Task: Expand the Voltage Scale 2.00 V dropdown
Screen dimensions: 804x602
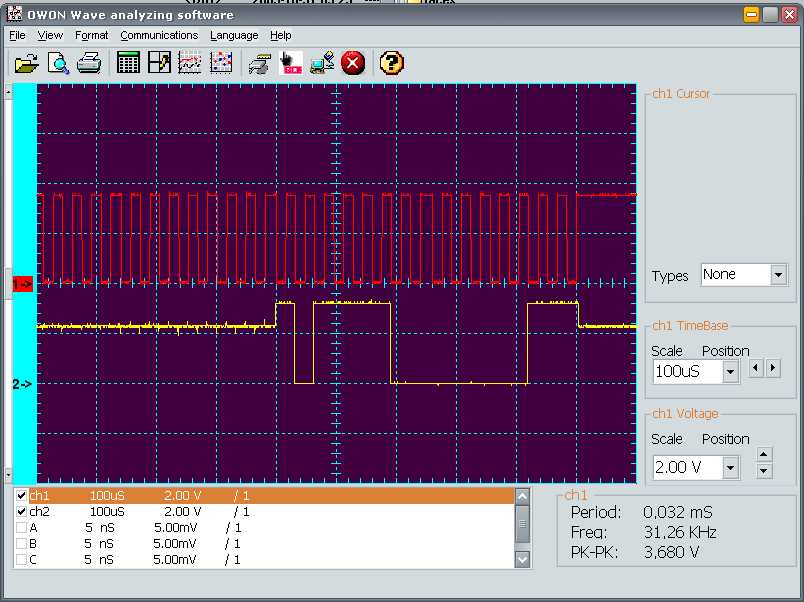Action: (730, 468)
